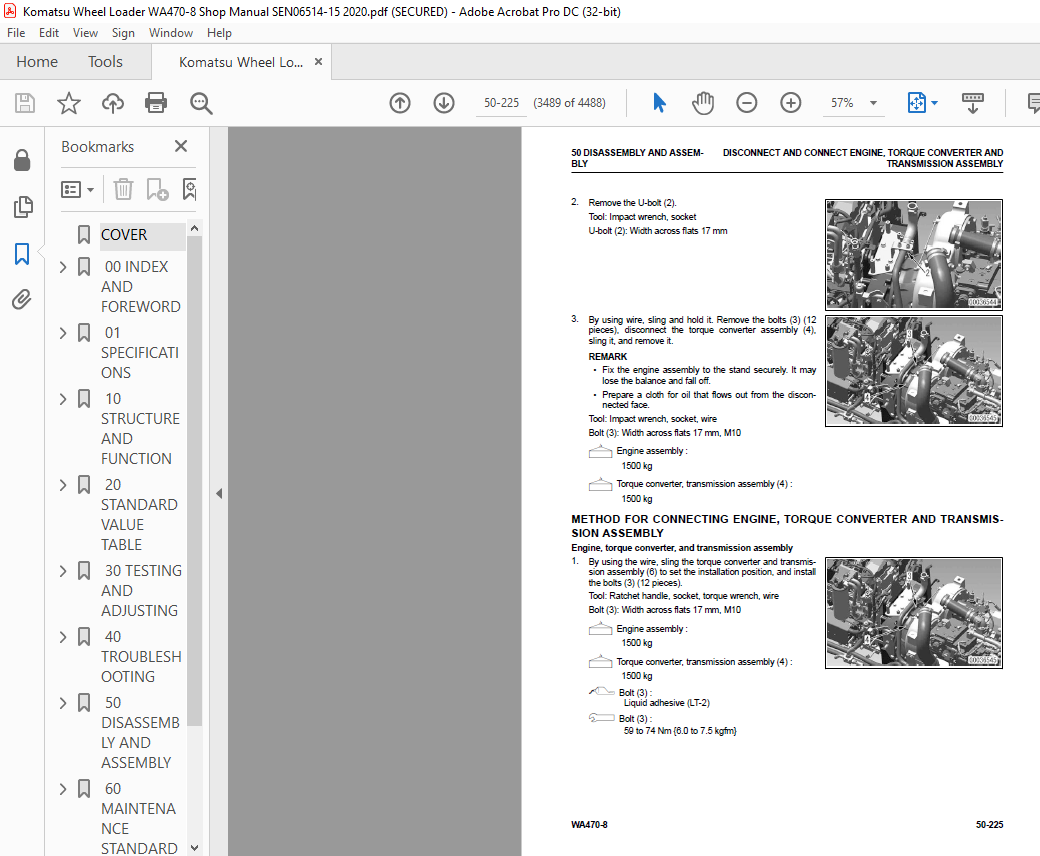The width and height of the screenshot is (1040, 856).
Task: Switch to the Home tab
Action: [37, 62]
